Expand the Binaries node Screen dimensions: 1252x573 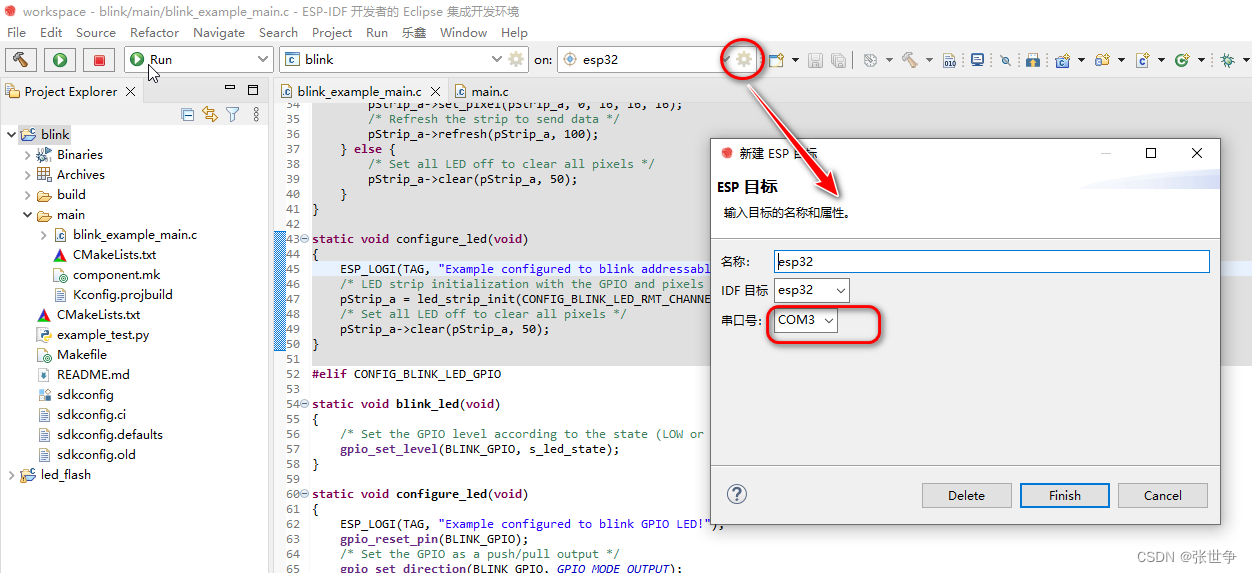coord(27,155)
